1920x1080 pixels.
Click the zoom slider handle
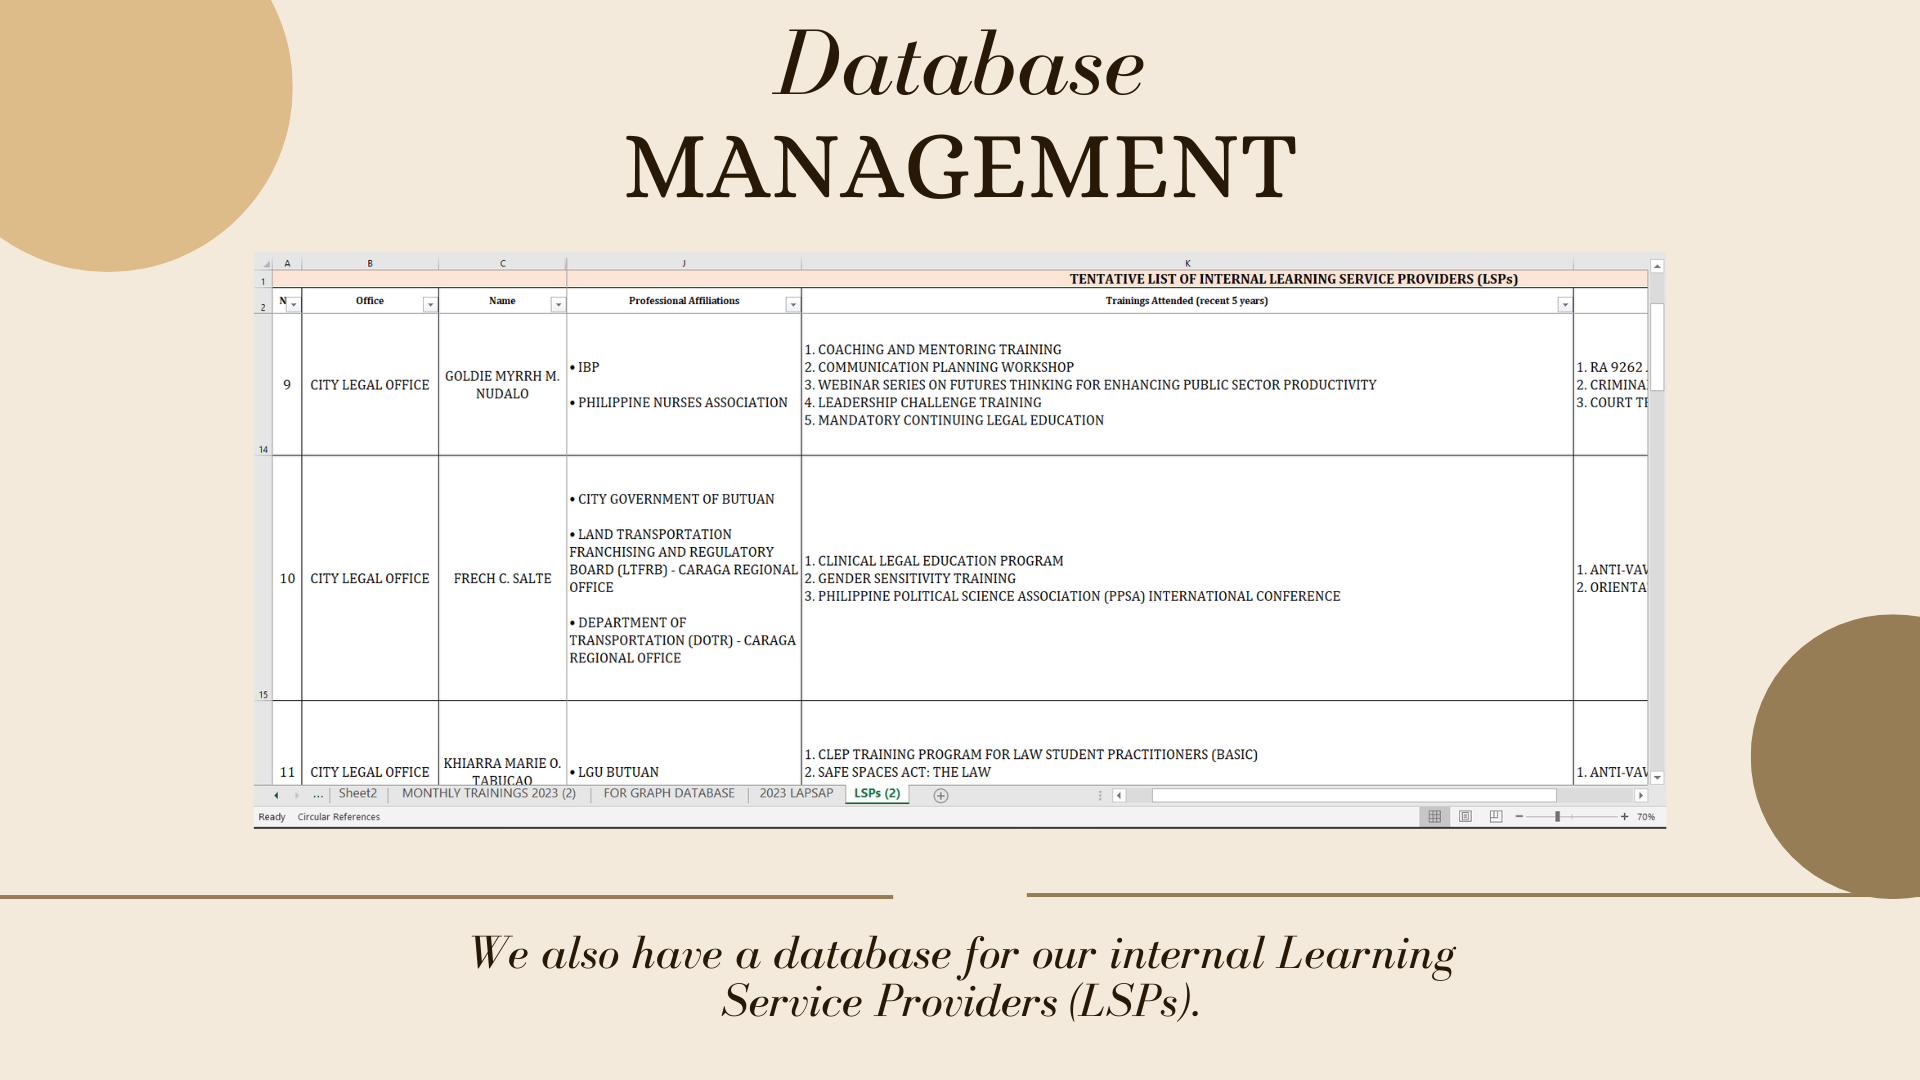1557,817
